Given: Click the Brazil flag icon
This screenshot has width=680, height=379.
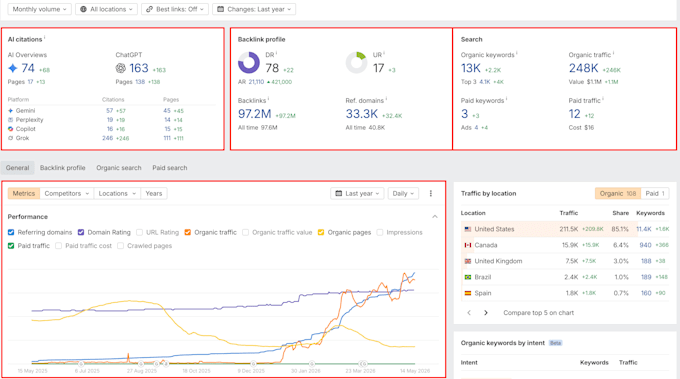Looking at the screenshot, I should pos(468,277).
